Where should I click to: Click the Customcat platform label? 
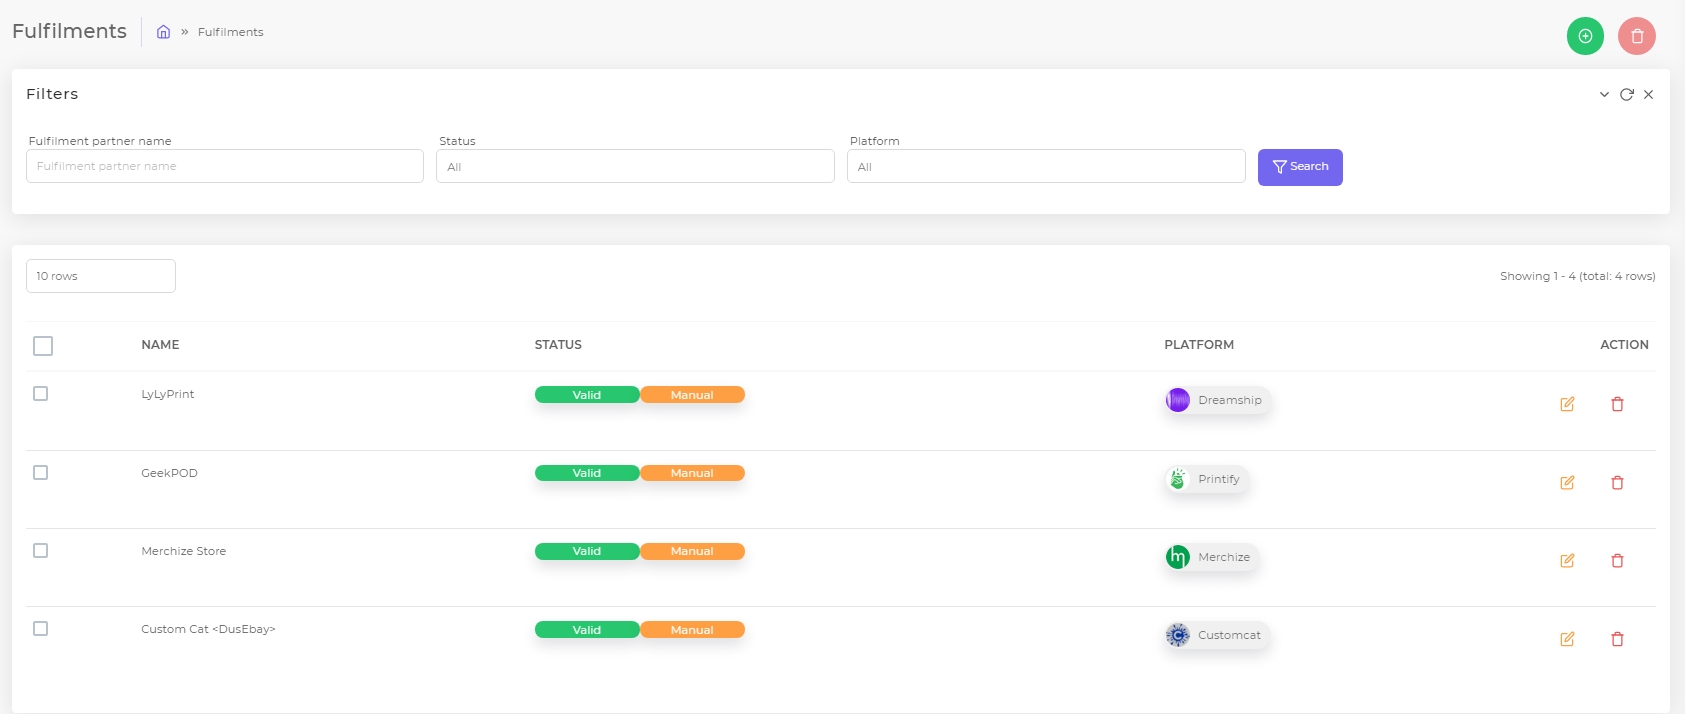tap(1230, 635)
